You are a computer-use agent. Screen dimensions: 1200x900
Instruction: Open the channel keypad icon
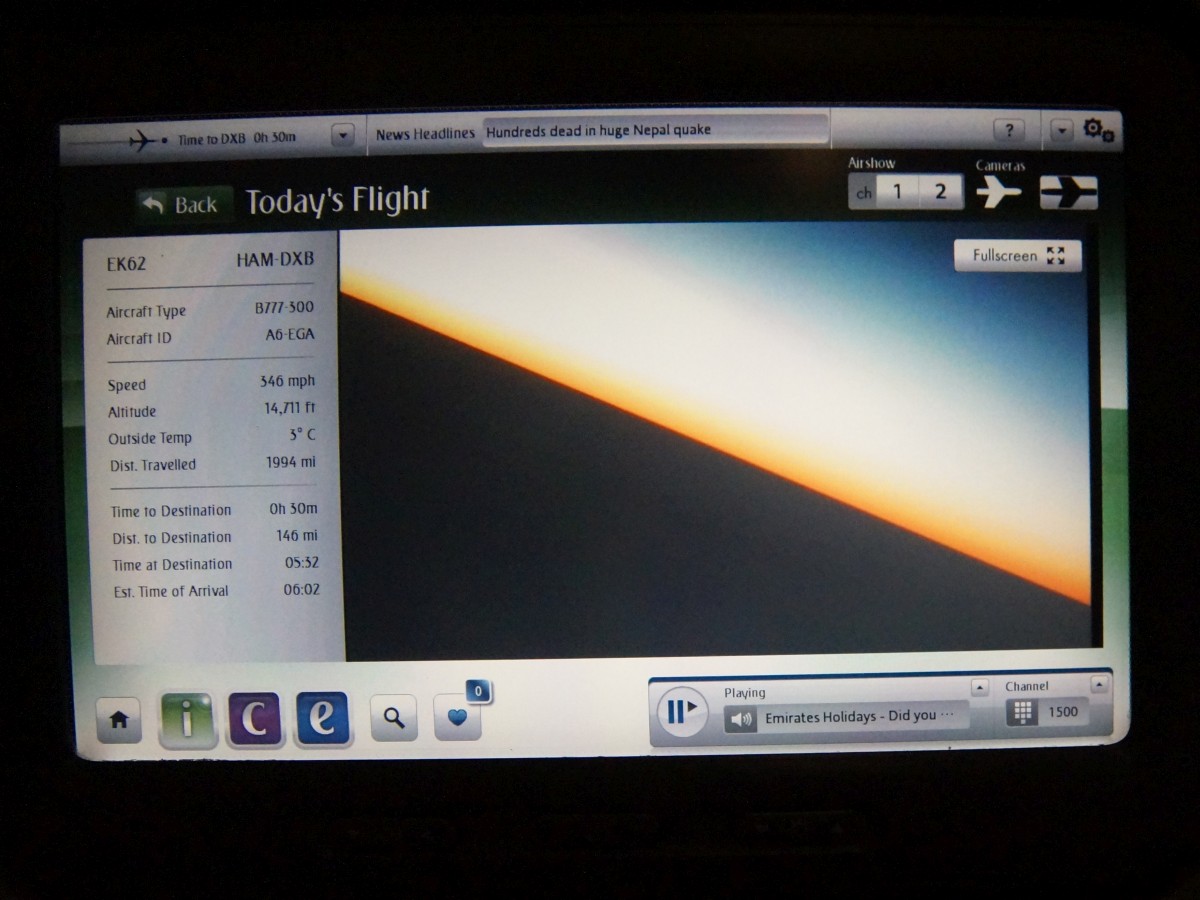tap(1021, 713)
